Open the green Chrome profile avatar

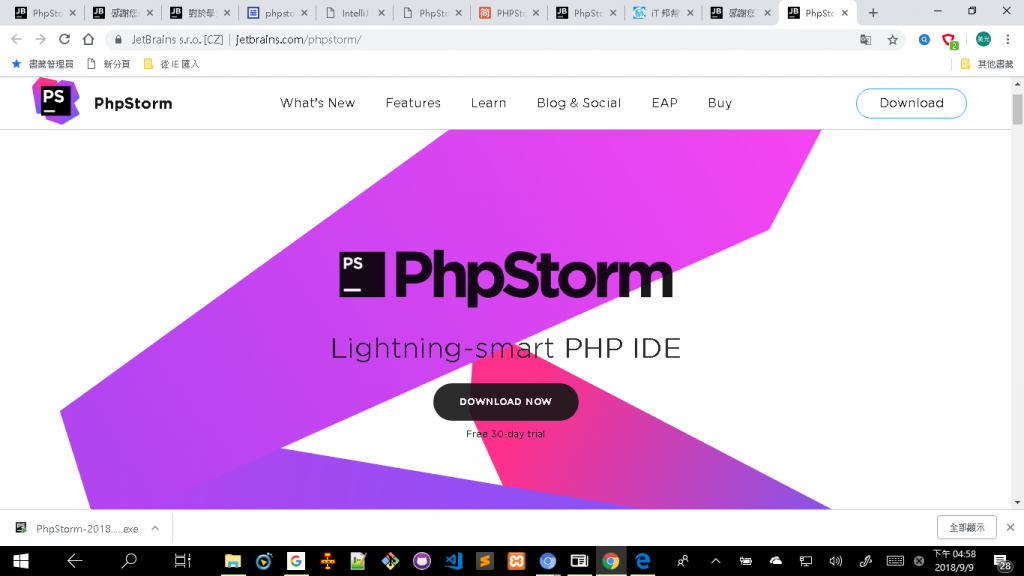coord(983,40)
